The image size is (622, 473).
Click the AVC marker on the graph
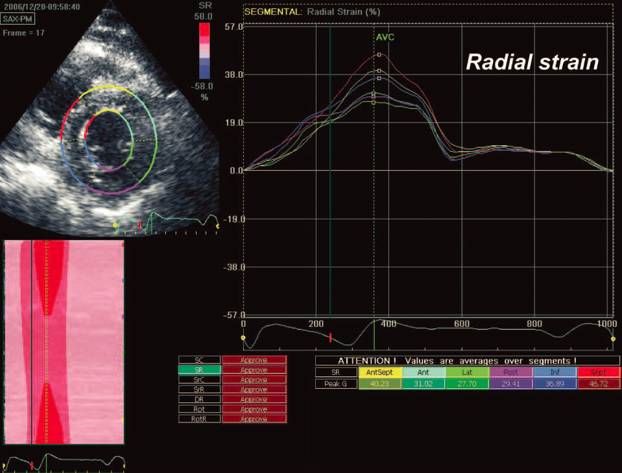pyautogui.click(x=385, y=37)
